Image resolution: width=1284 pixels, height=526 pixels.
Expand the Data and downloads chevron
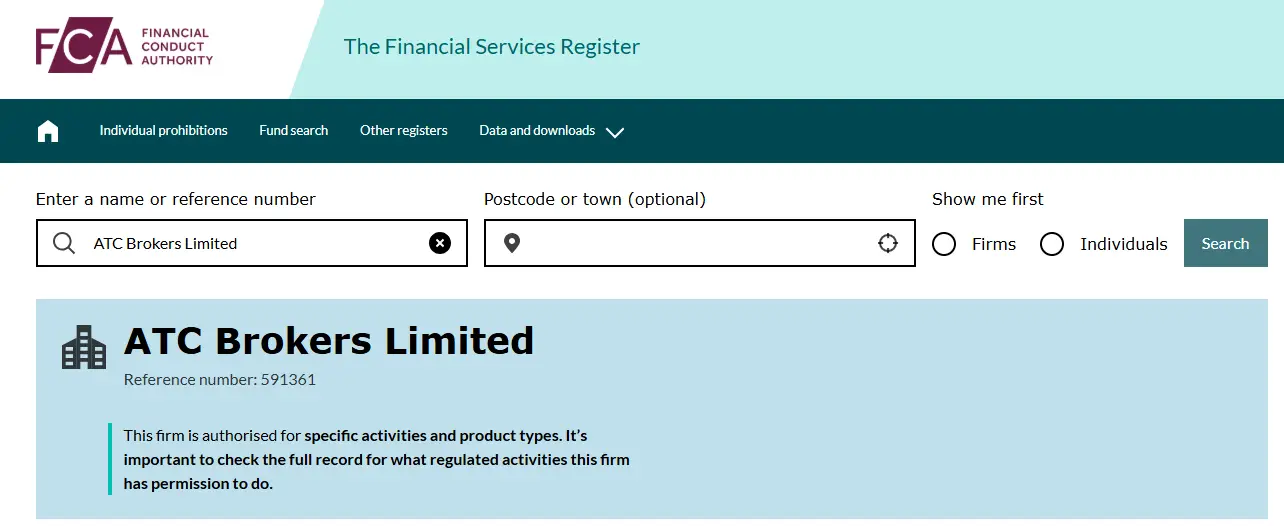615,132
